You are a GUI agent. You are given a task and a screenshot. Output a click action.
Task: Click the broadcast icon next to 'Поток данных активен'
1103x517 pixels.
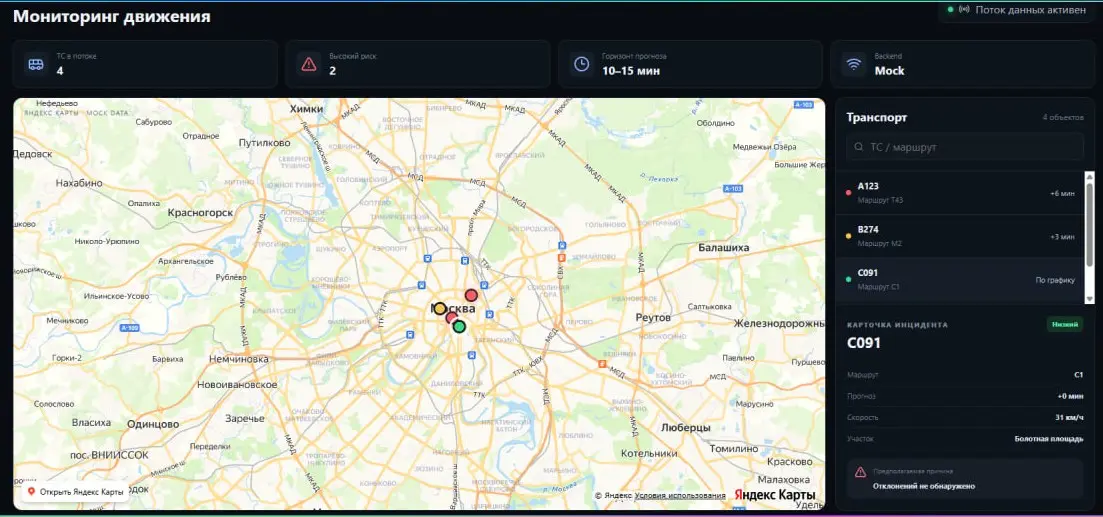(x=964, y=10)
